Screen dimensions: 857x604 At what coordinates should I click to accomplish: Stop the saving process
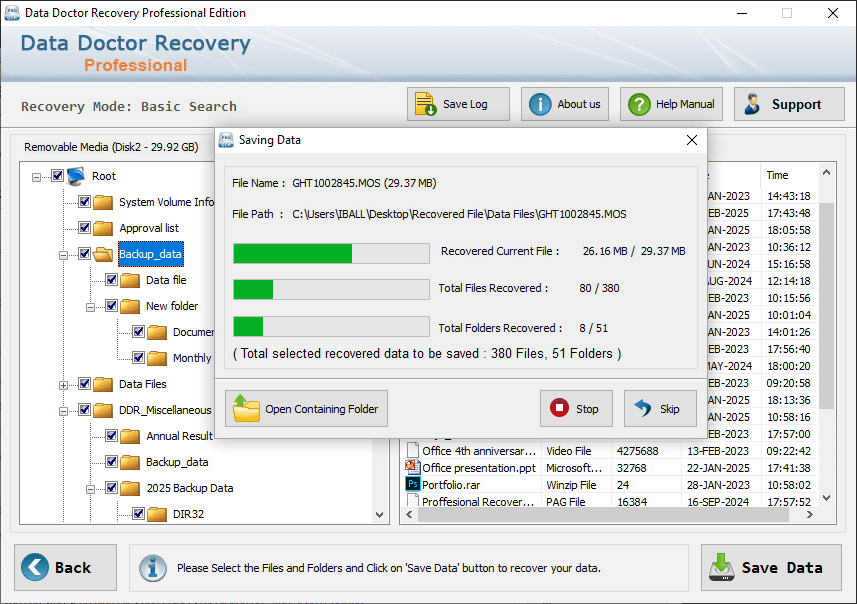(576, 408)
